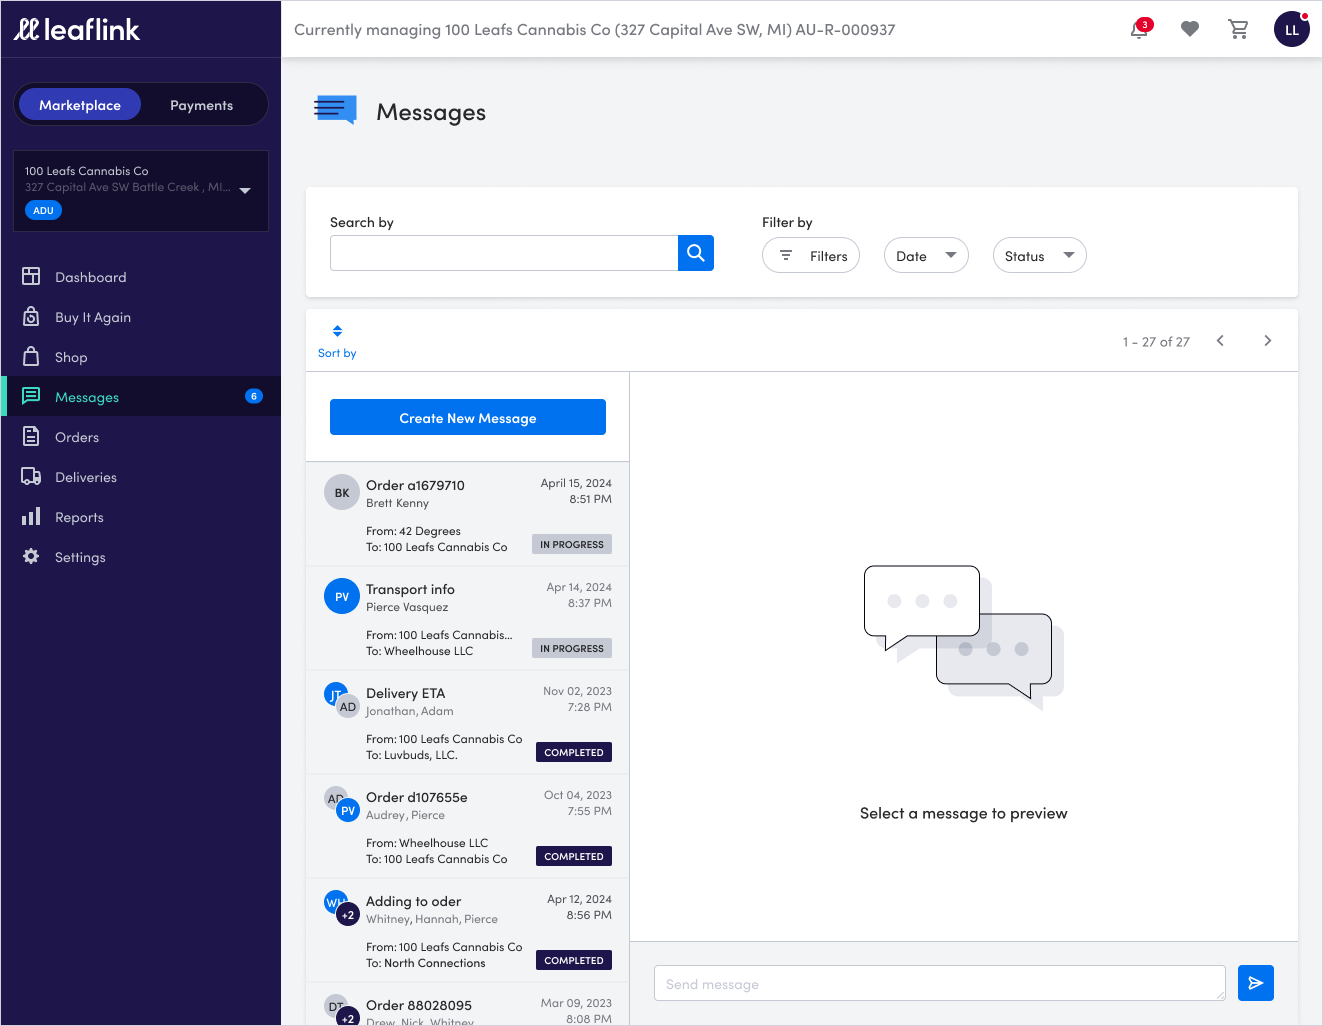
Task: Click the BK avatar on Order a1679710
Action: pos(342,492)
